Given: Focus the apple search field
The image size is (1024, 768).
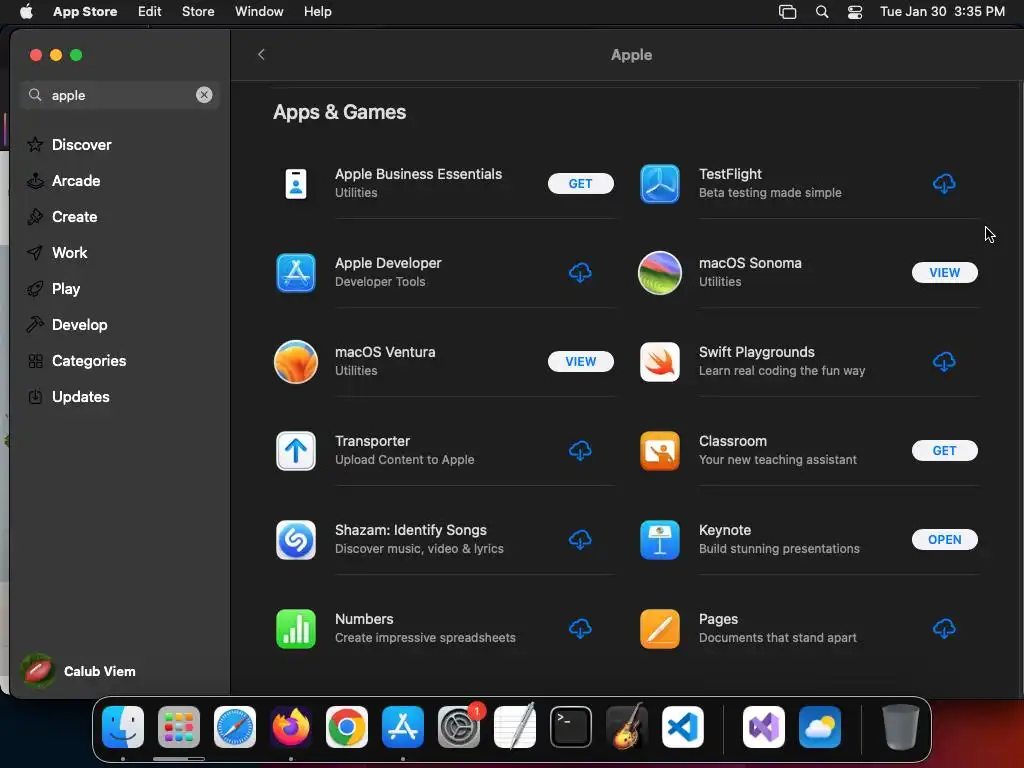Looking at the screenshot, I should [121, 95].
